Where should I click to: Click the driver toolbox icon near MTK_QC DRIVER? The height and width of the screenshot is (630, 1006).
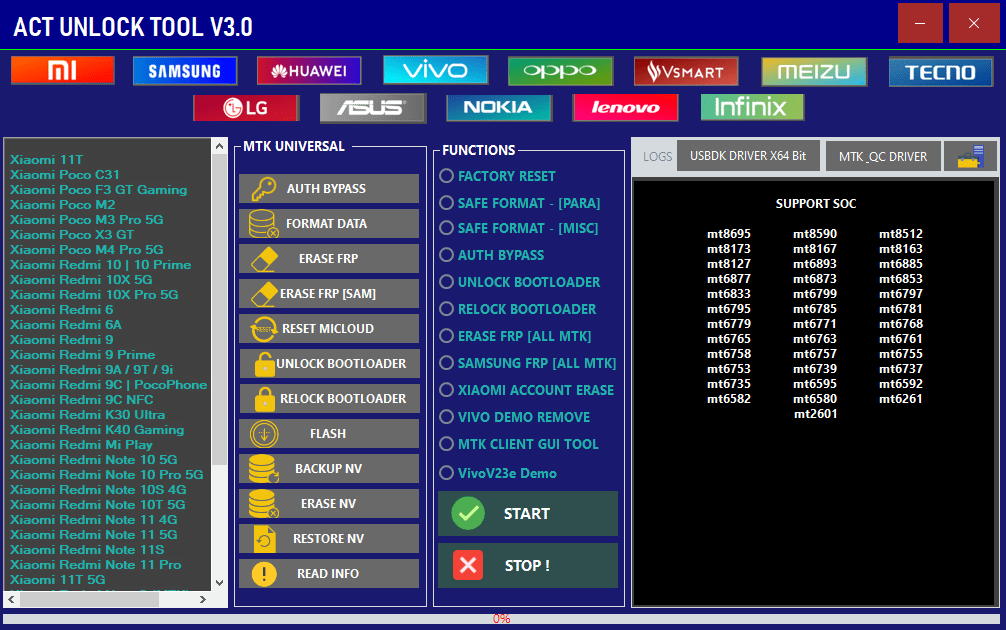[x=972, y=155]
